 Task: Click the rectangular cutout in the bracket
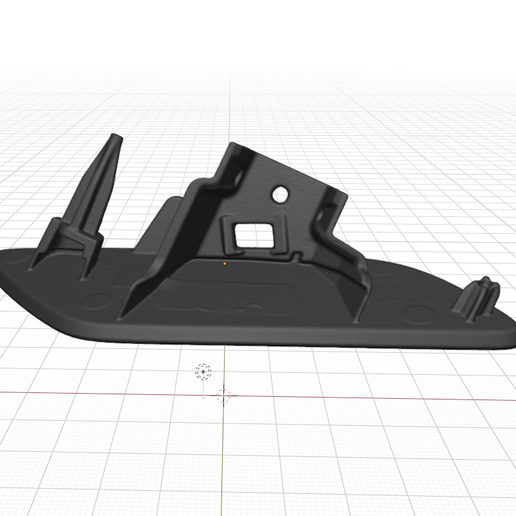[255, 236]
